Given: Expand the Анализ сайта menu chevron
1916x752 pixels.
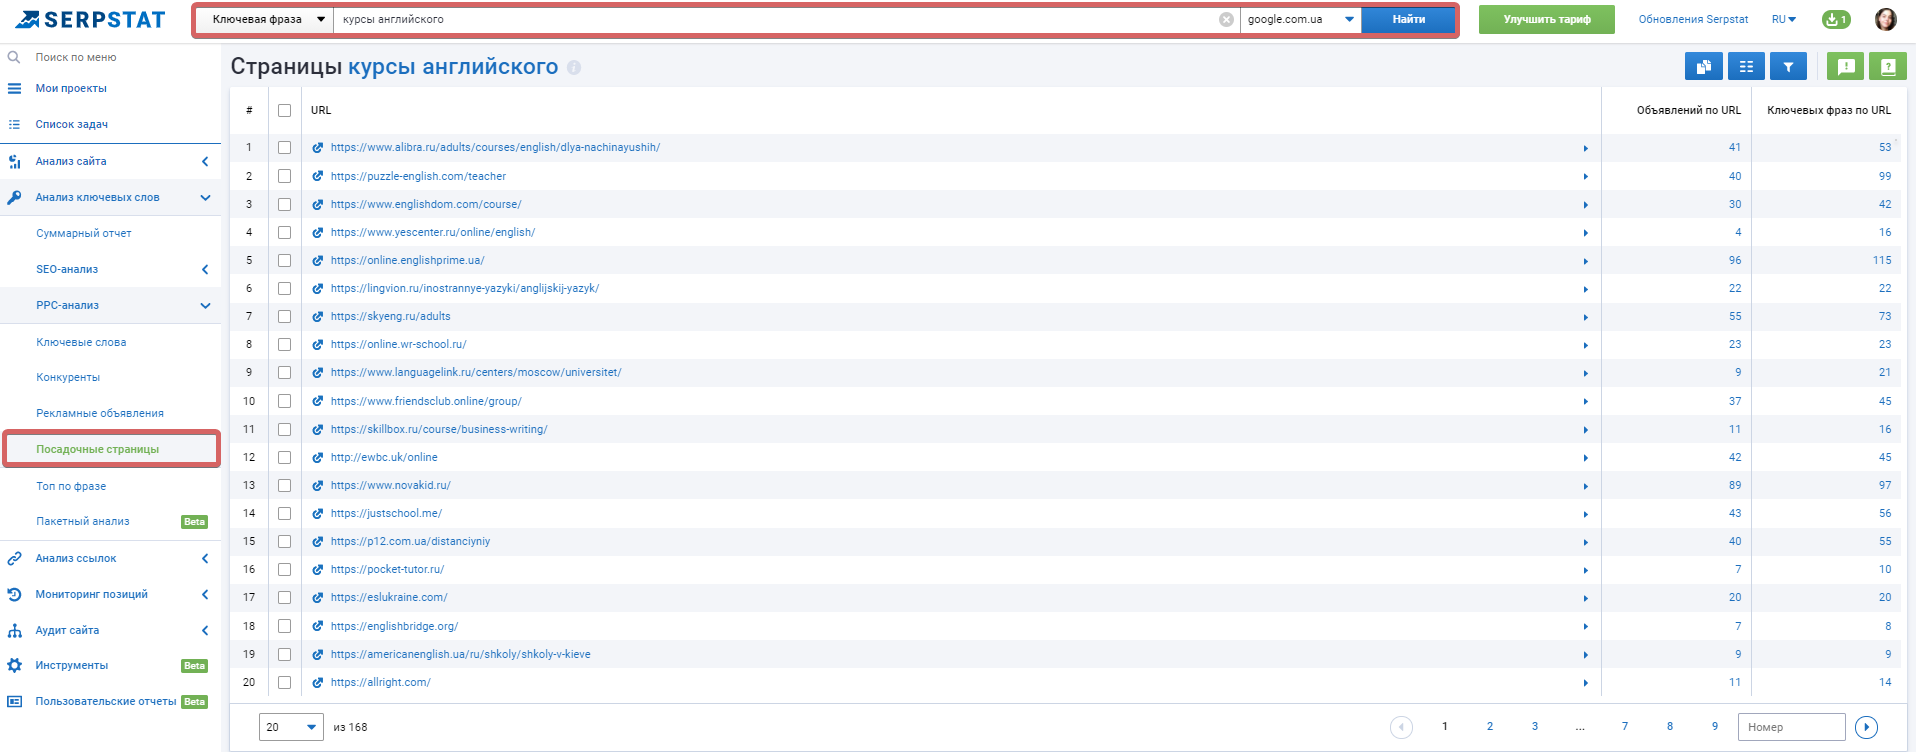Looking at the screenshot, I should 205,161.
